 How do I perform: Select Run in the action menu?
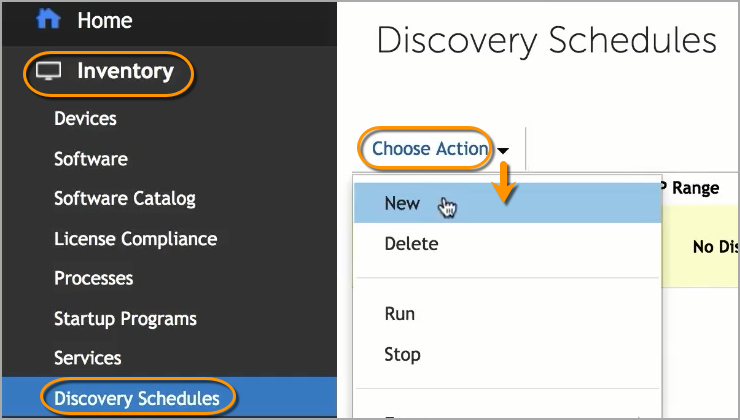point(399,314)
